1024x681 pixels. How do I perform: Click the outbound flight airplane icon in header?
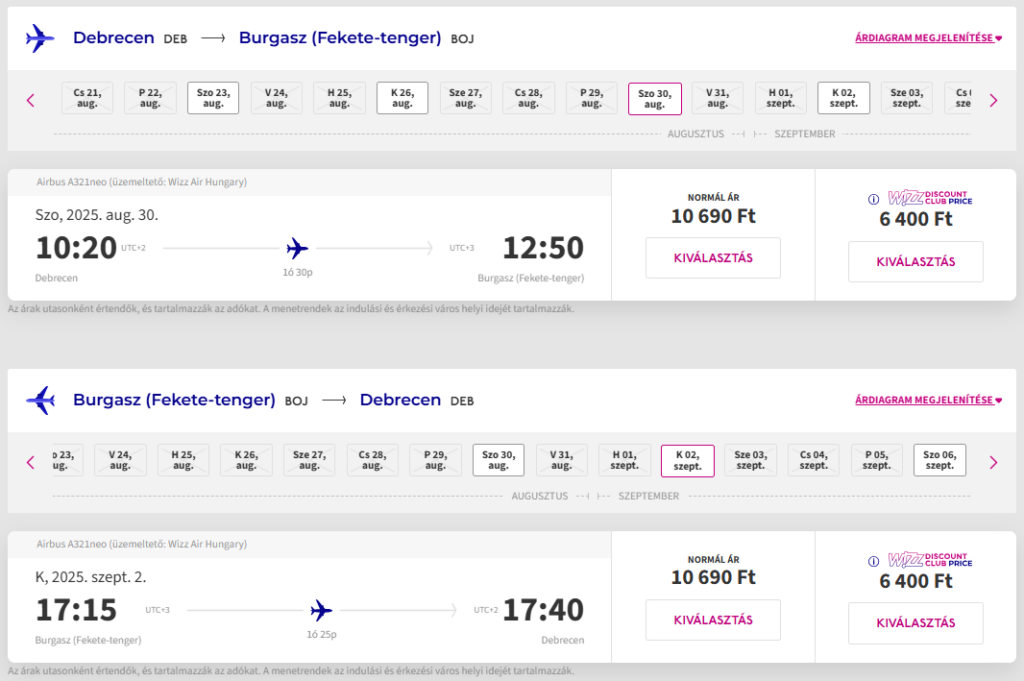[40, 39]
